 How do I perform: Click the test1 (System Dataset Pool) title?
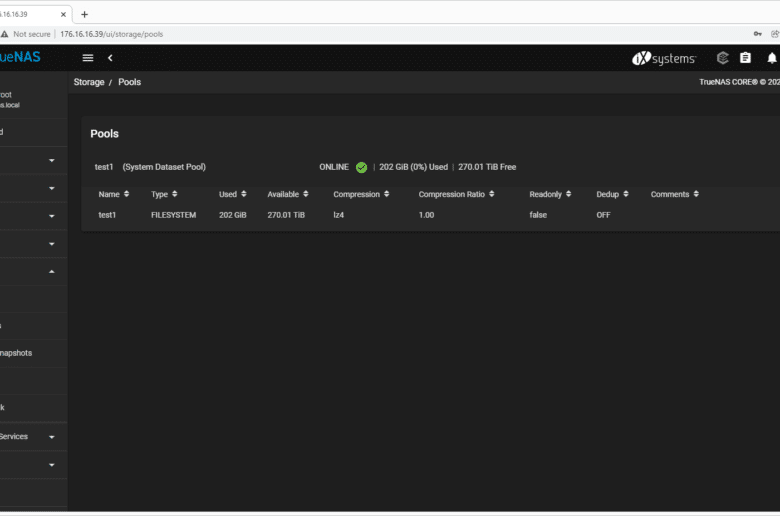tap(150, 167)
